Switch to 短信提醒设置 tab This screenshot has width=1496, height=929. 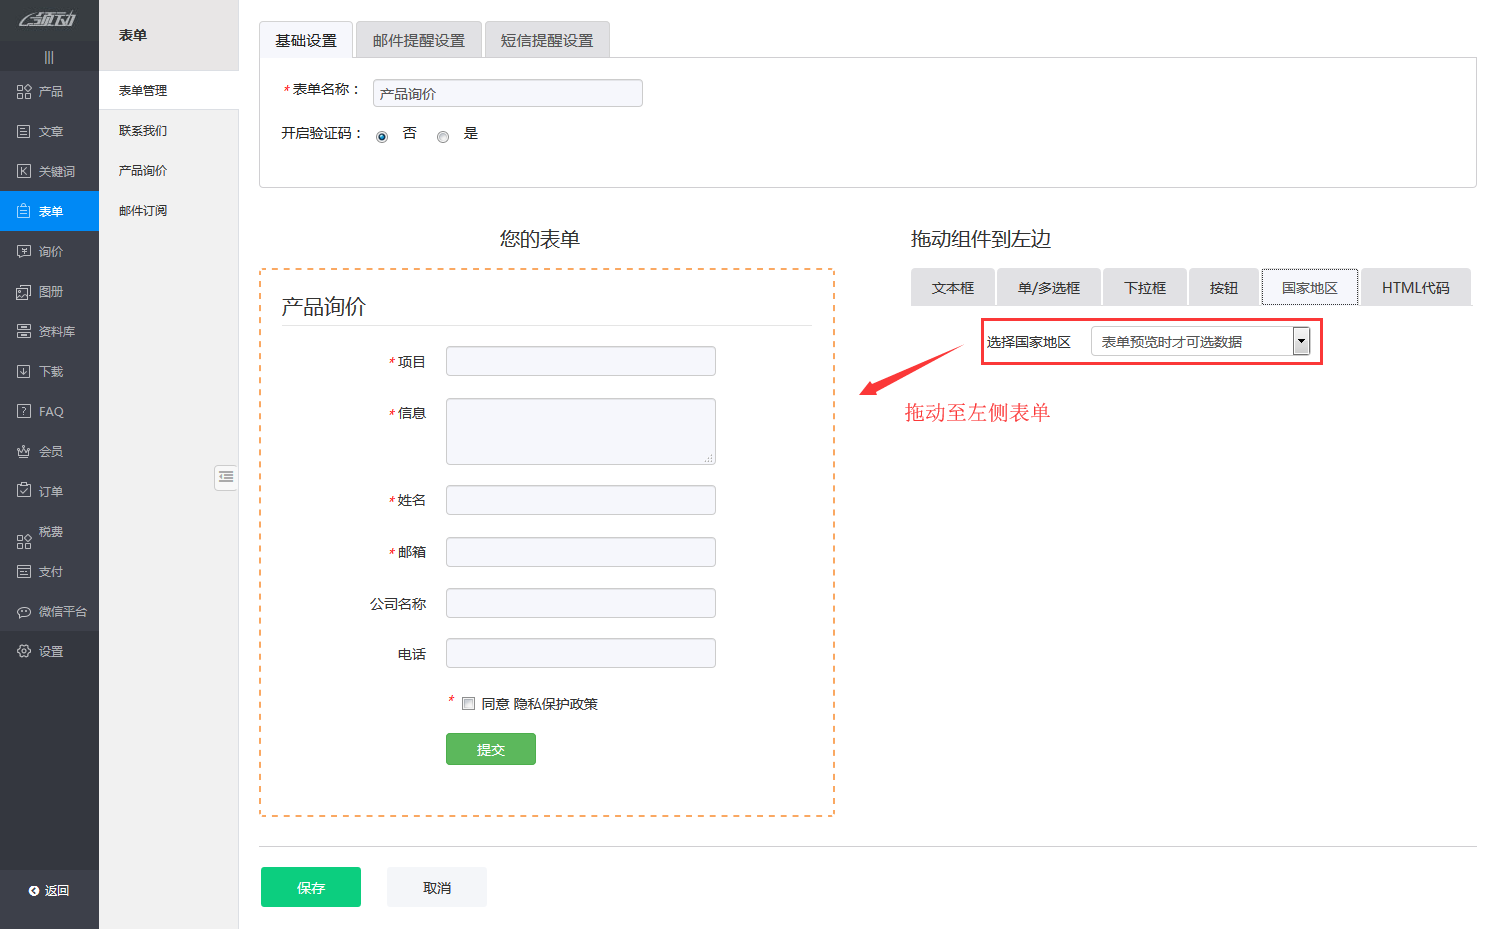click(546, 41)
